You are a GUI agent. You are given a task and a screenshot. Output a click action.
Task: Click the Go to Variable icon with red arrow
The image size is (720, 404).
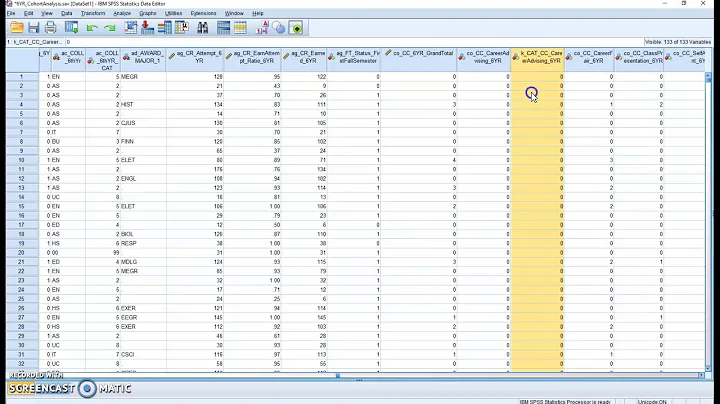pos(147,28)
